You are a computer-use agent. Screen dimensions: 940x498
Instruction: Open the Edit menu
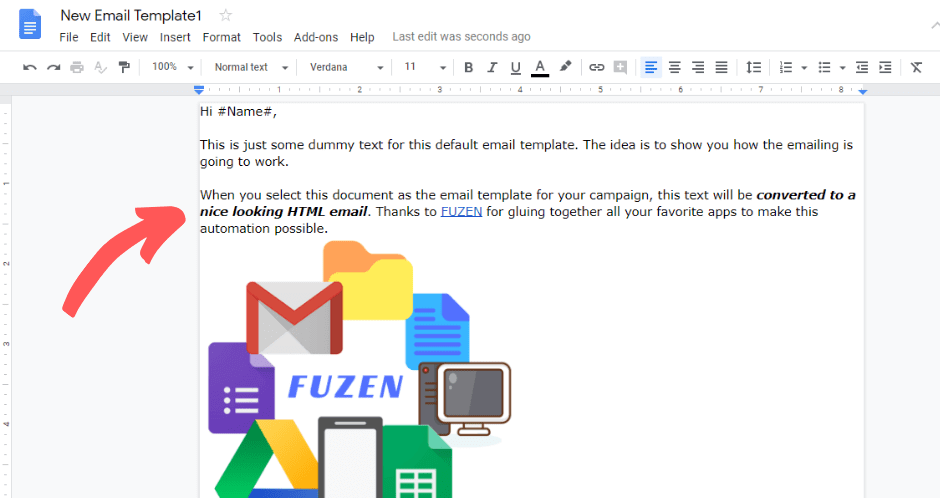pyautogui.click(x=100, y=37)
